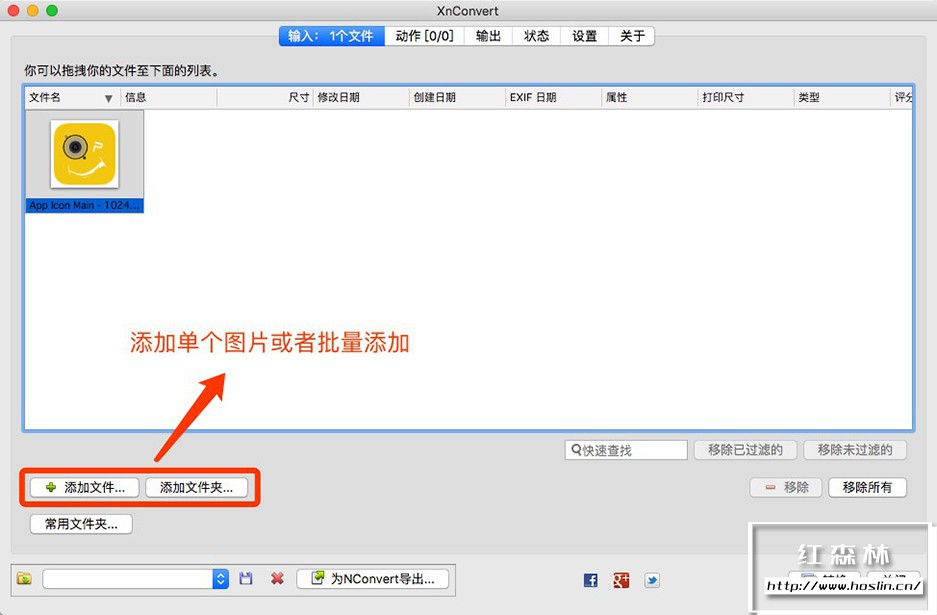Screen dimensions: 937x615
Task: Click the 尺寸 column header
Action: click(265, 97)
